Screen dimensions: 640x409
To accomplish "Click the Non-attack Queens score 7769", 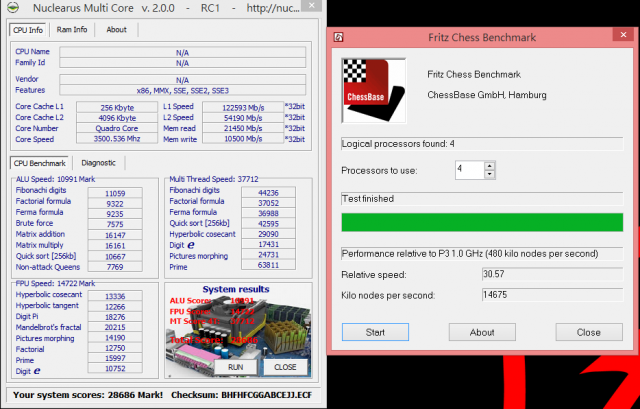I will tap(115, 267).
